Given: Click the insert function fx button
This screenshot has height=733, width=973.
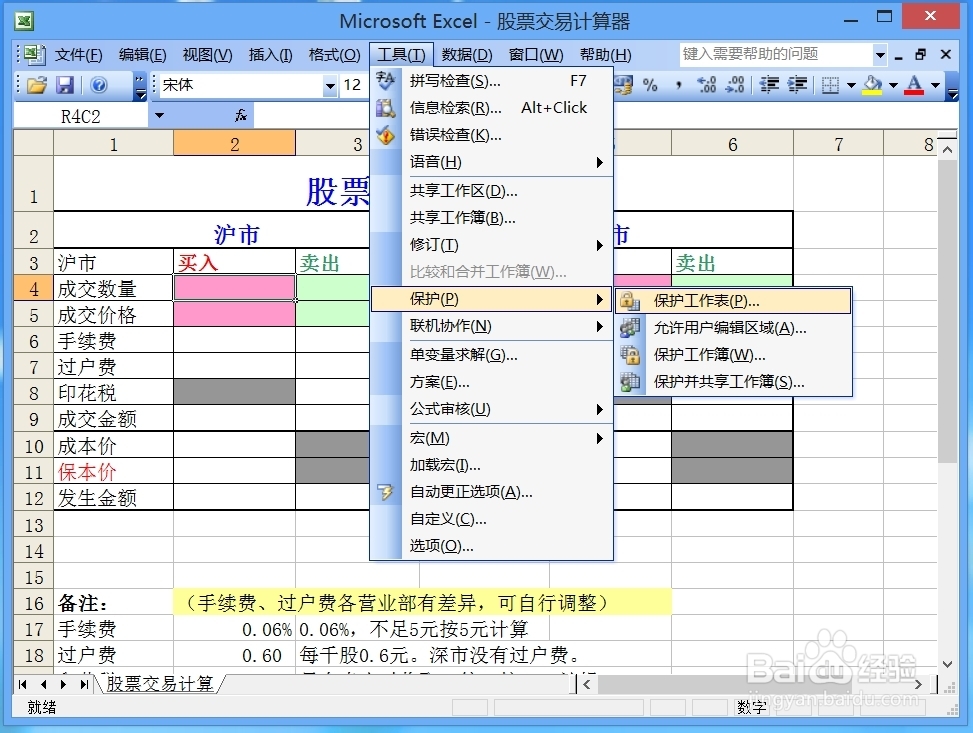Looking at the screenshot, I should (x=241, y=115).
